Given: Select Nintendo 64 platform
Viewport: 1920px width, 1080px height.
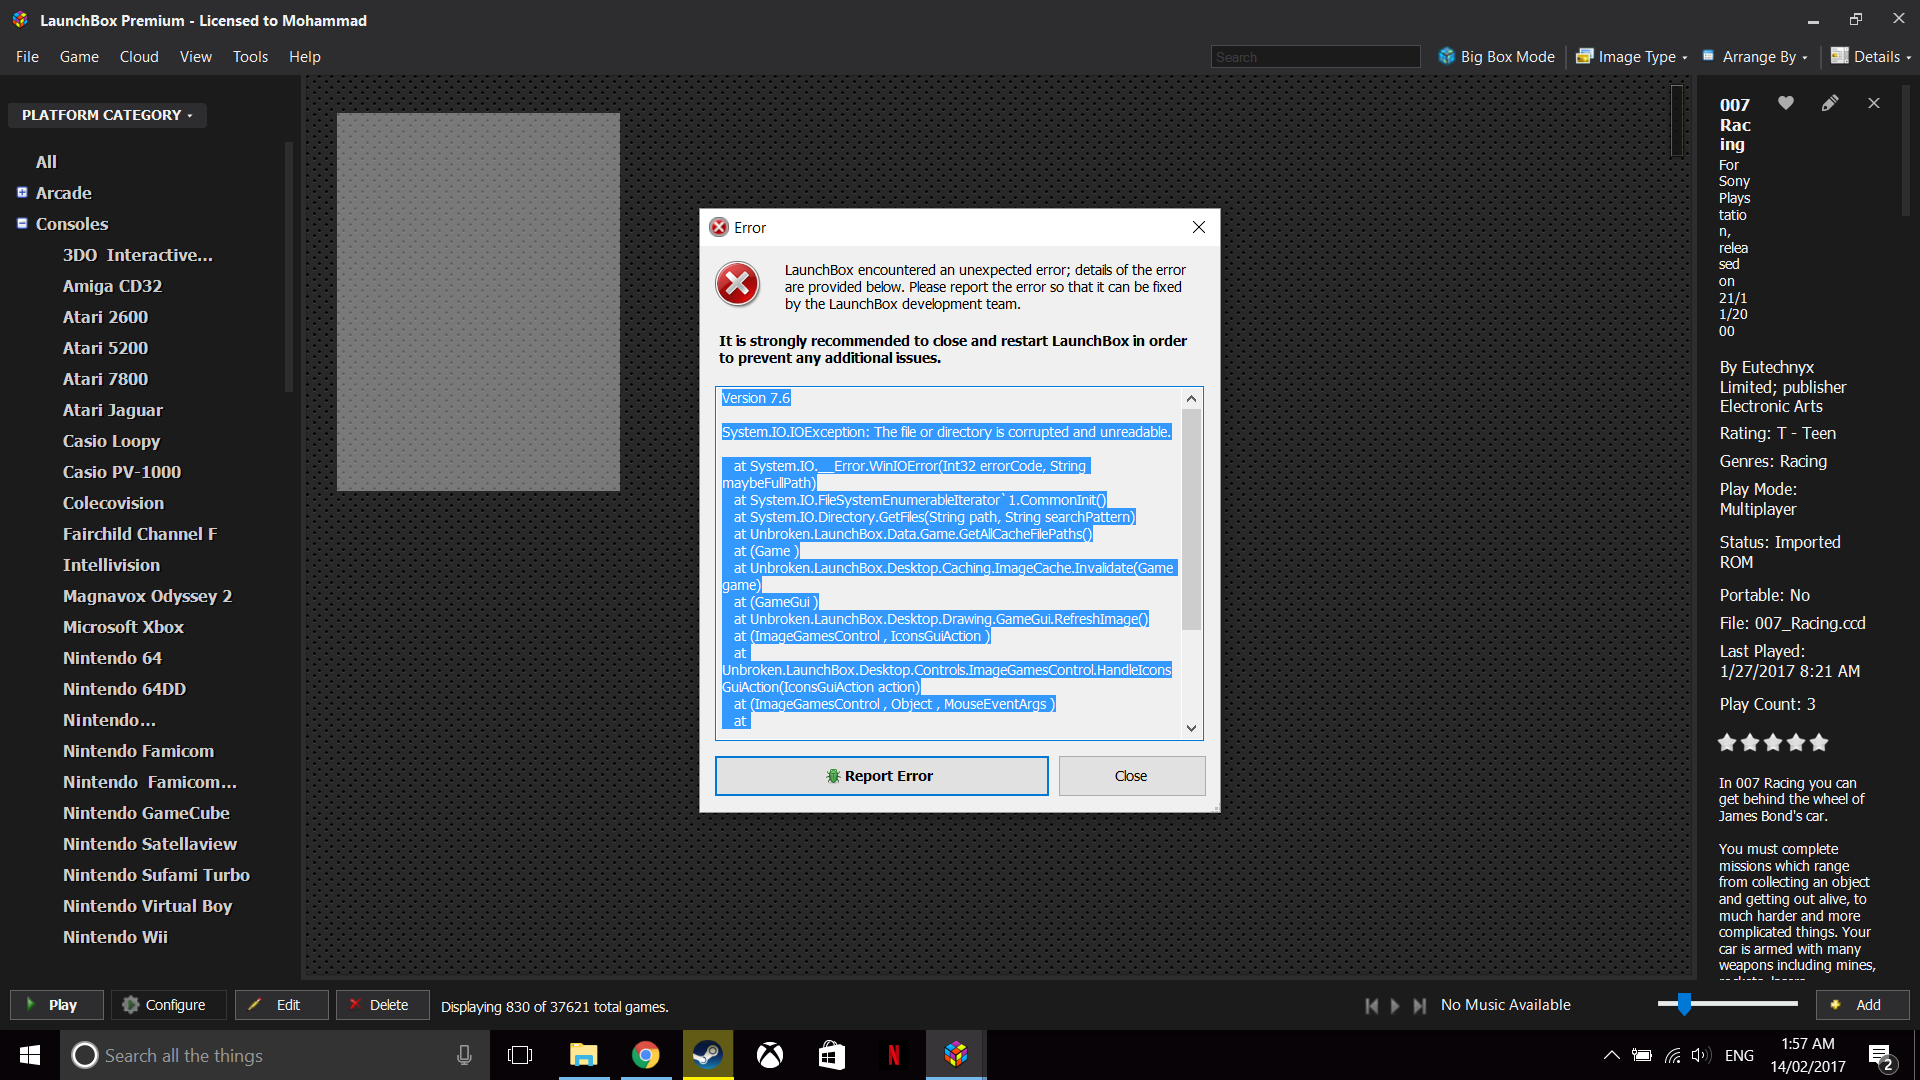Looking at the screenshot, I should 112,658.
